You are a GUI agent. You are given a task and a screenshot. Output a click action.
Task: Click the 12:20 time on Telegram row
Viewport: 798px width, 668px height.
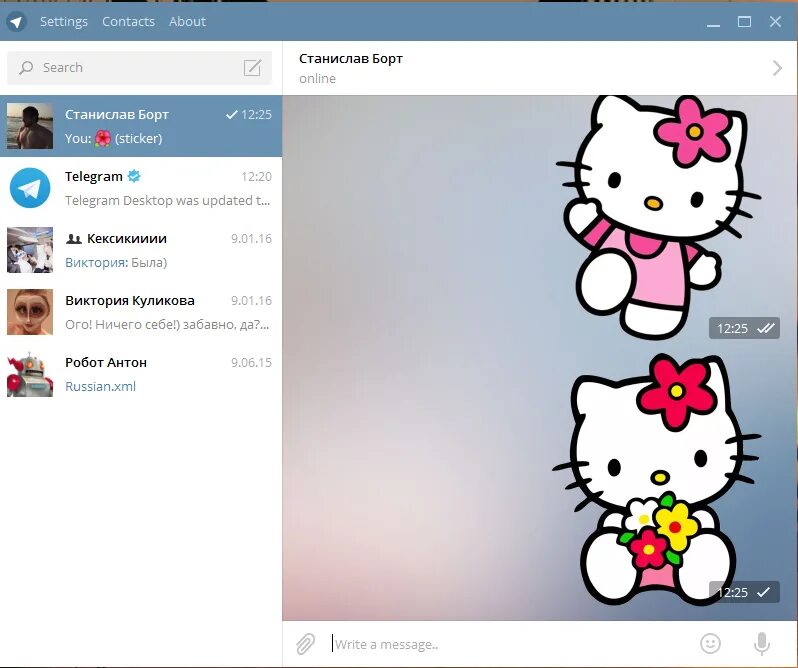point(256,177)
